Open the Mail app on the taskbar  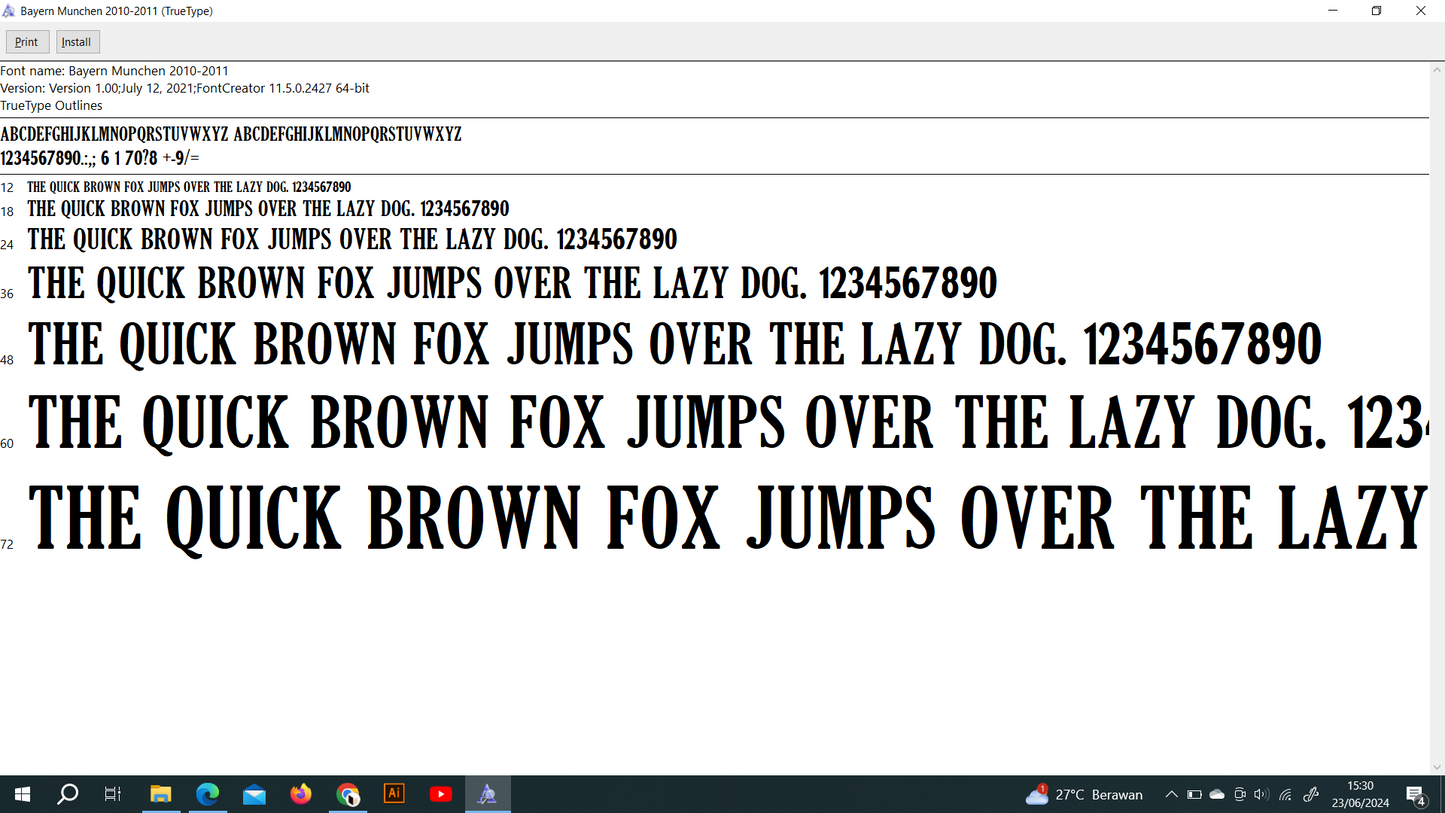(x=254, y=794)
